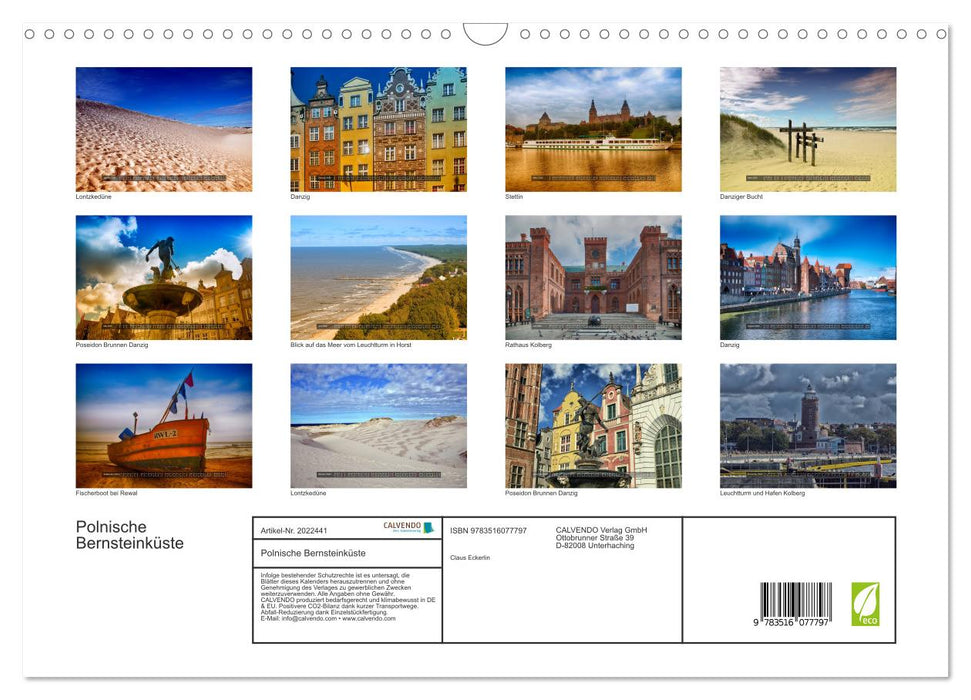Click the blue CALVENDO logo square
Viewport: 971px width, 700px height.
coord(428,528)
